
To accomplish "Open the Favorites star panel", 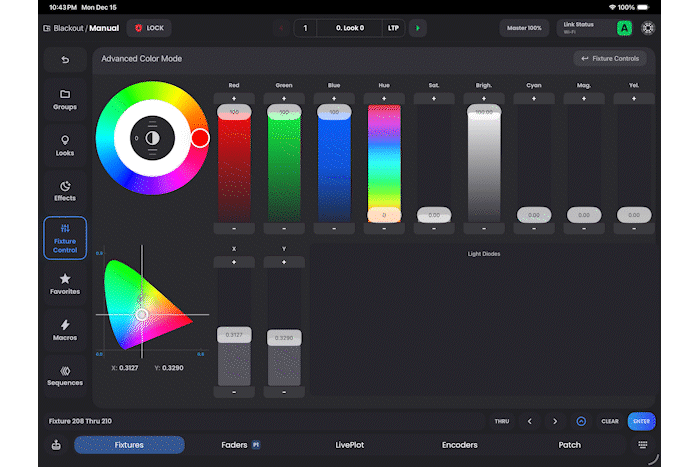I will click(x=65, y=284).
